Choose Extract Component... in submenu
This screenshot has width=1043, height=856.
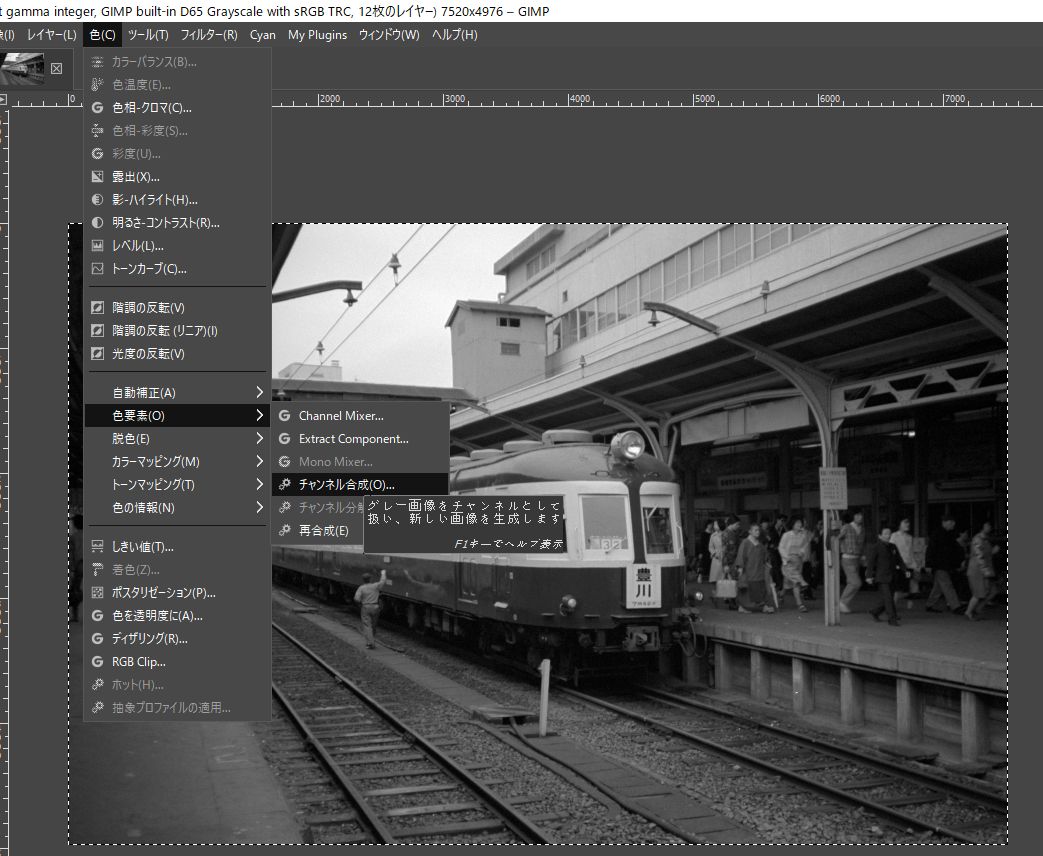tap(361, 439)
